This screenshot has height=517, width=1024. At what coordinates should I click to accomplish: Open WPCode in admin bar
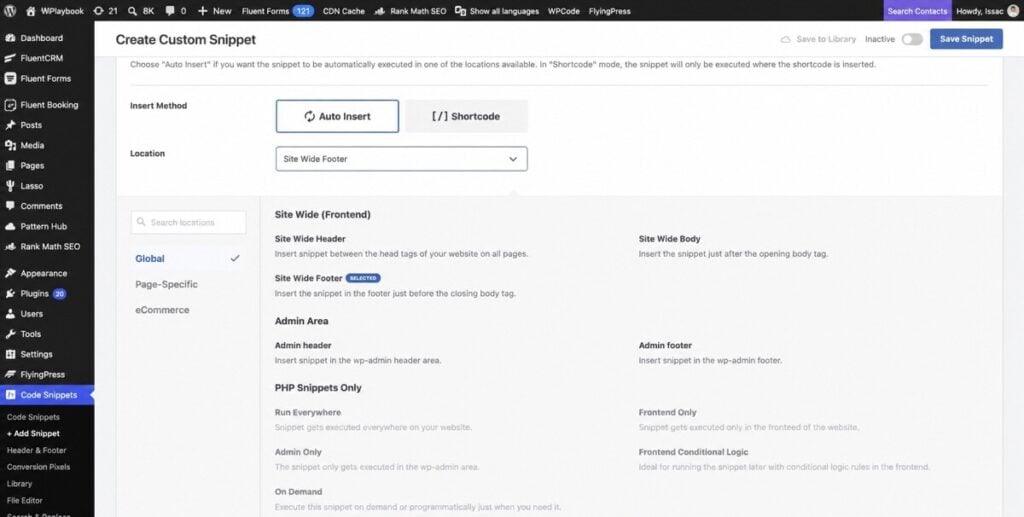564,11
